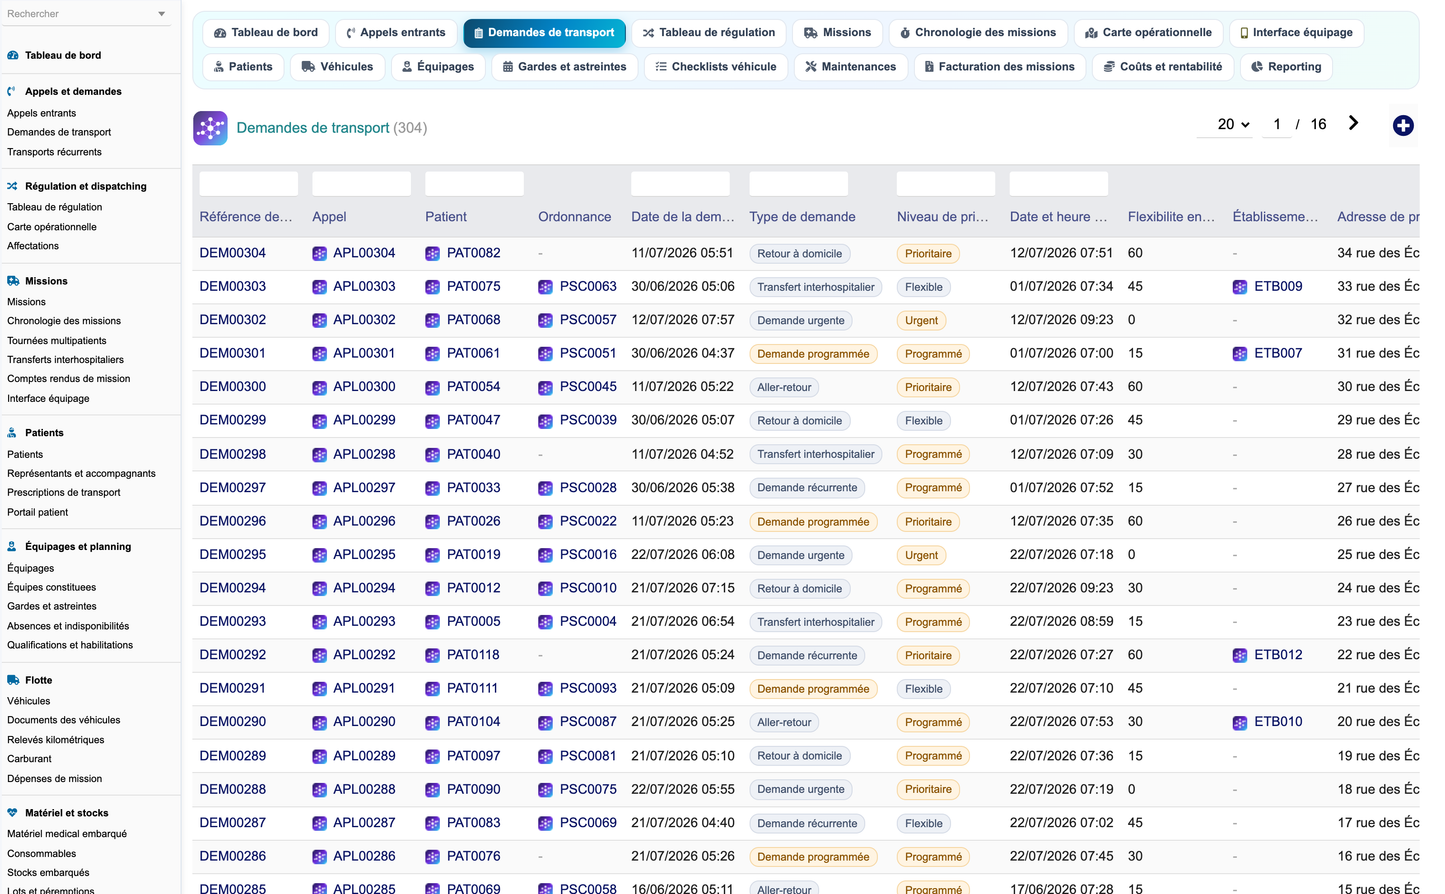Click the icon beside PAT0118

pos(432,656)
